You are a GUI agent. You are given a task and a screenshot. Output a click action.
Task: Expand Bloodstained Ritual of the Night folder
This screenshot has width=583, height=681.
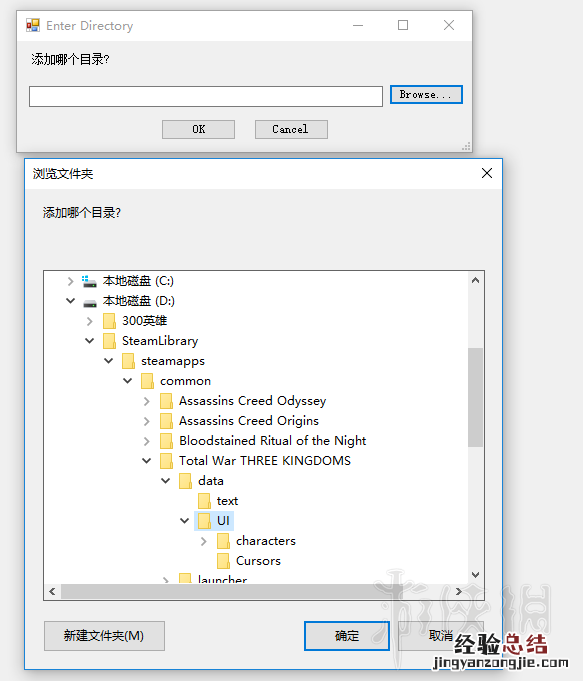[147, 441]
